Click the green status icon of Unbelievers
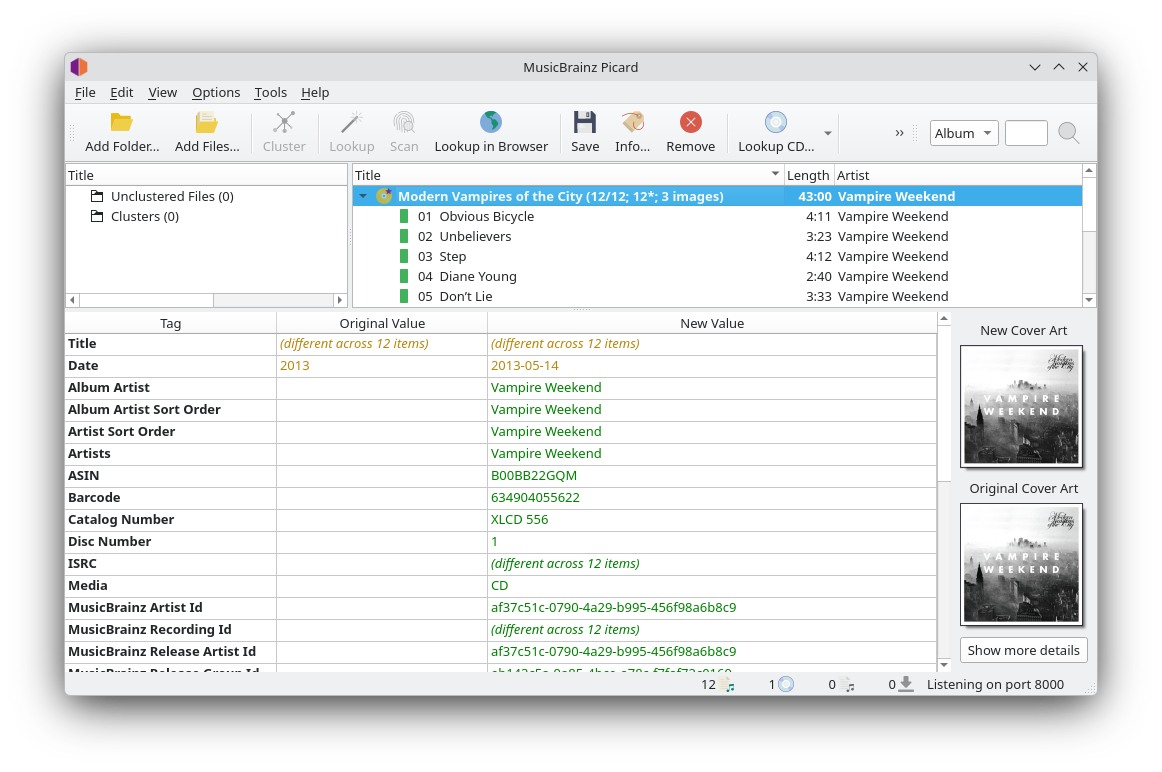The width and height of the screenshot is (1162, 772). pyautogui.click(x=404, y=236)
